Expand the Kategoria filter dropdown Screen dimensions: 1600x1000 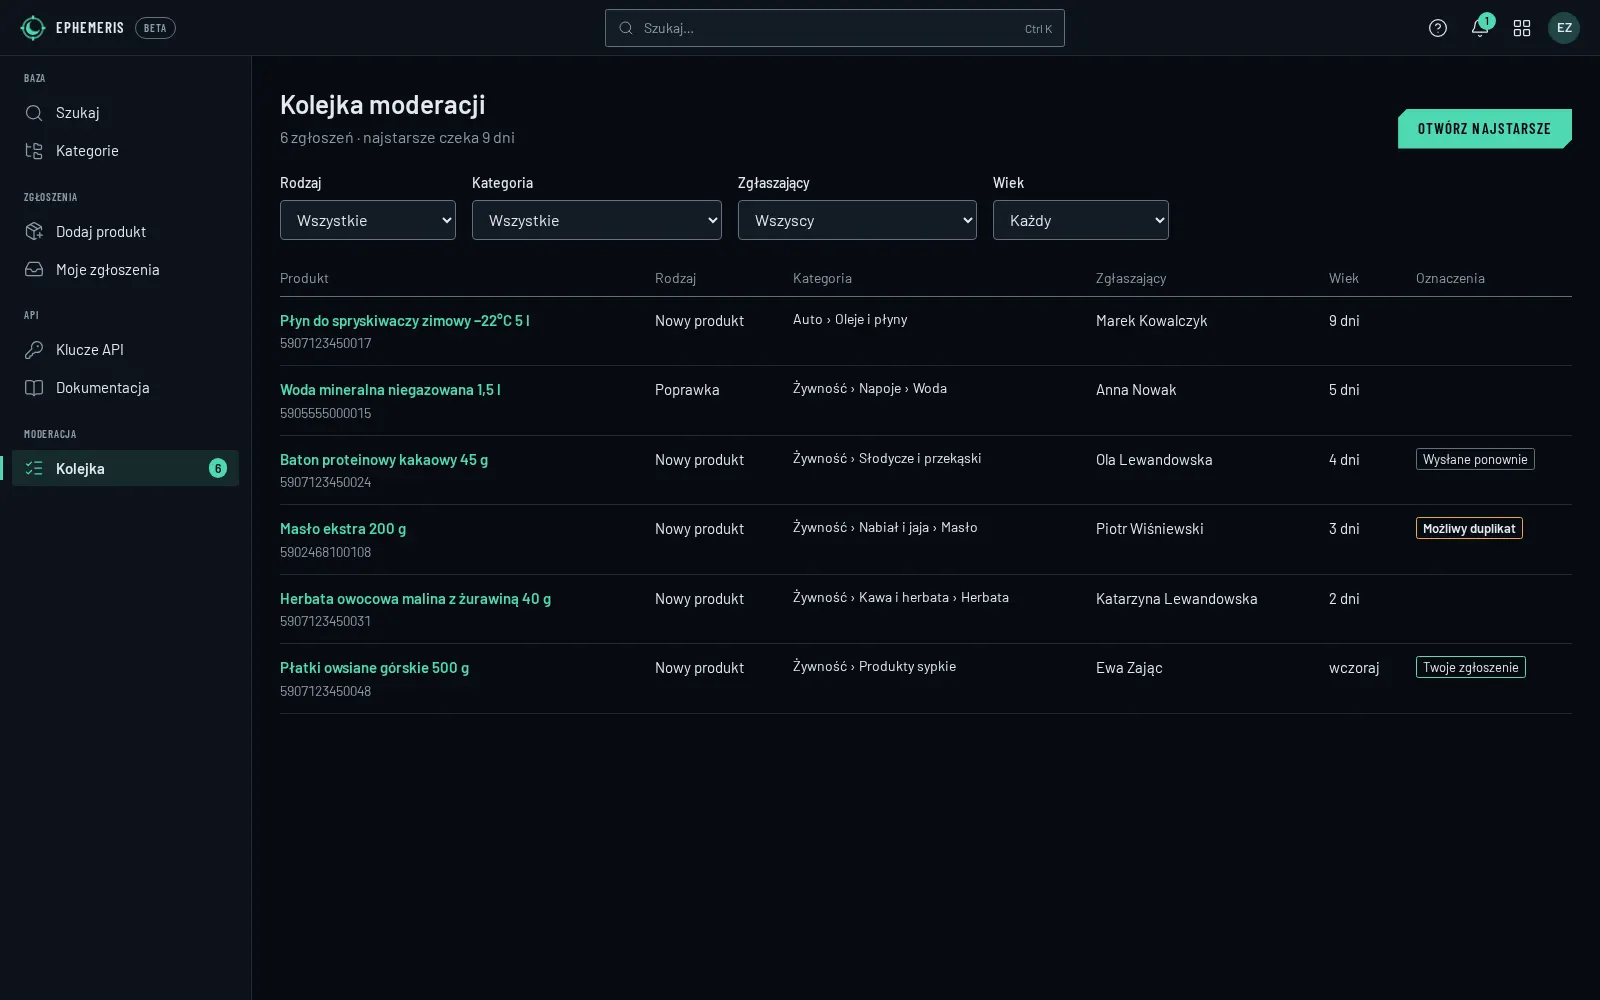(x=597, y=220)
